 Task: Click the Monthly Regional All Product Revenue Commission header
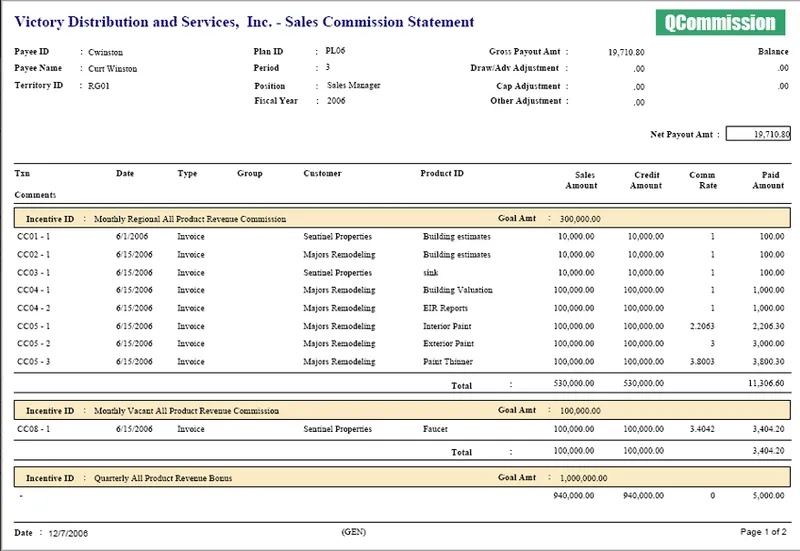point(402,218)
